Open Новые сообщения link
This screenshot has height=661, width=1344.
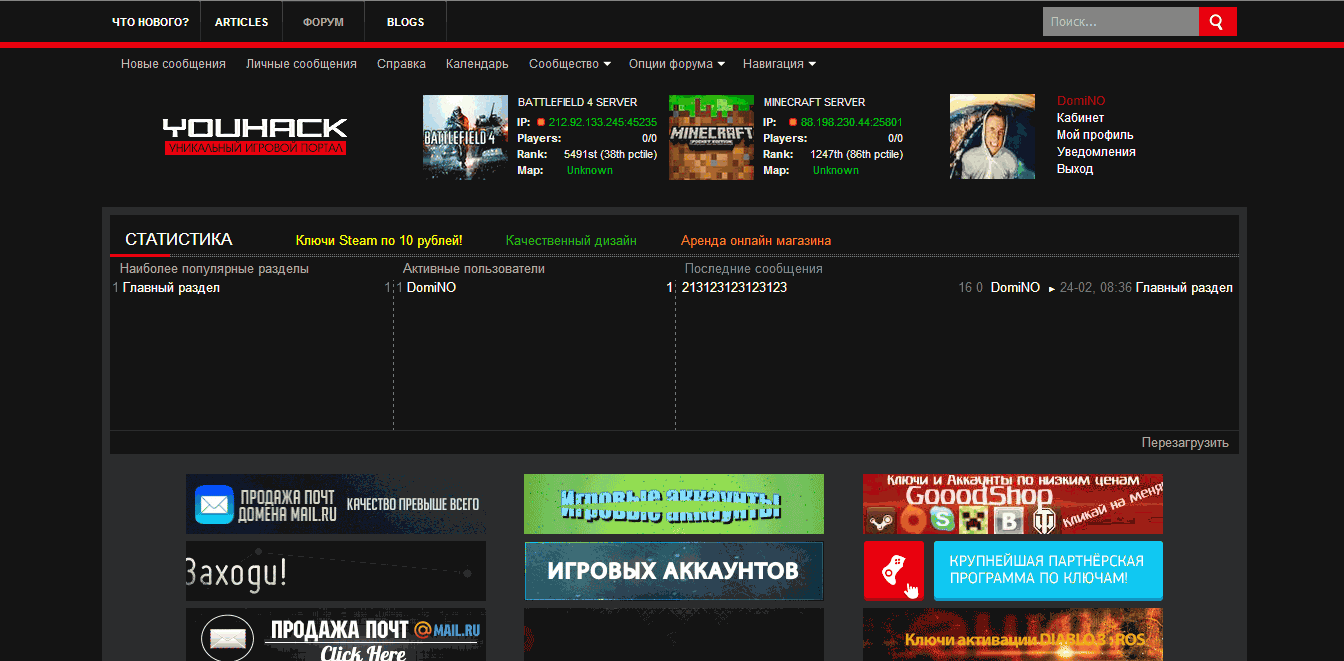173,64
